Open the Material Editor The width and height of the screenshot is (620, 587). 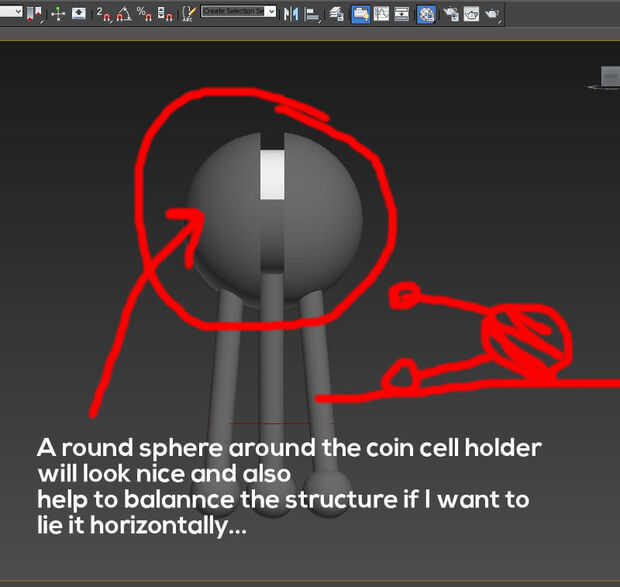click(x=426, y=15)
